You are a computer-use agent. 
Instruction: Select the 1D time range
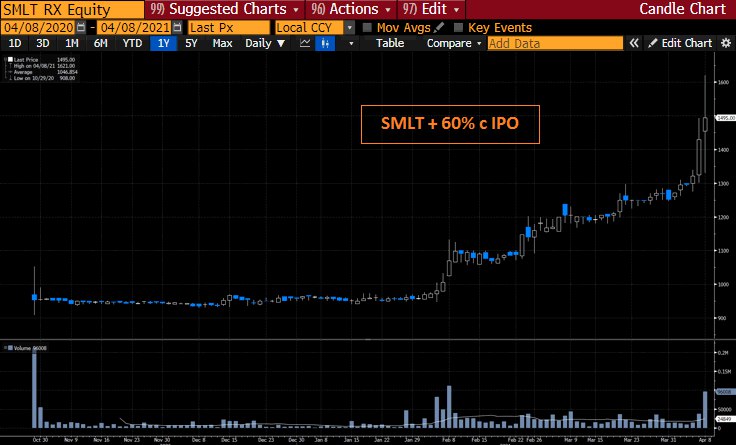coord(15,43)
